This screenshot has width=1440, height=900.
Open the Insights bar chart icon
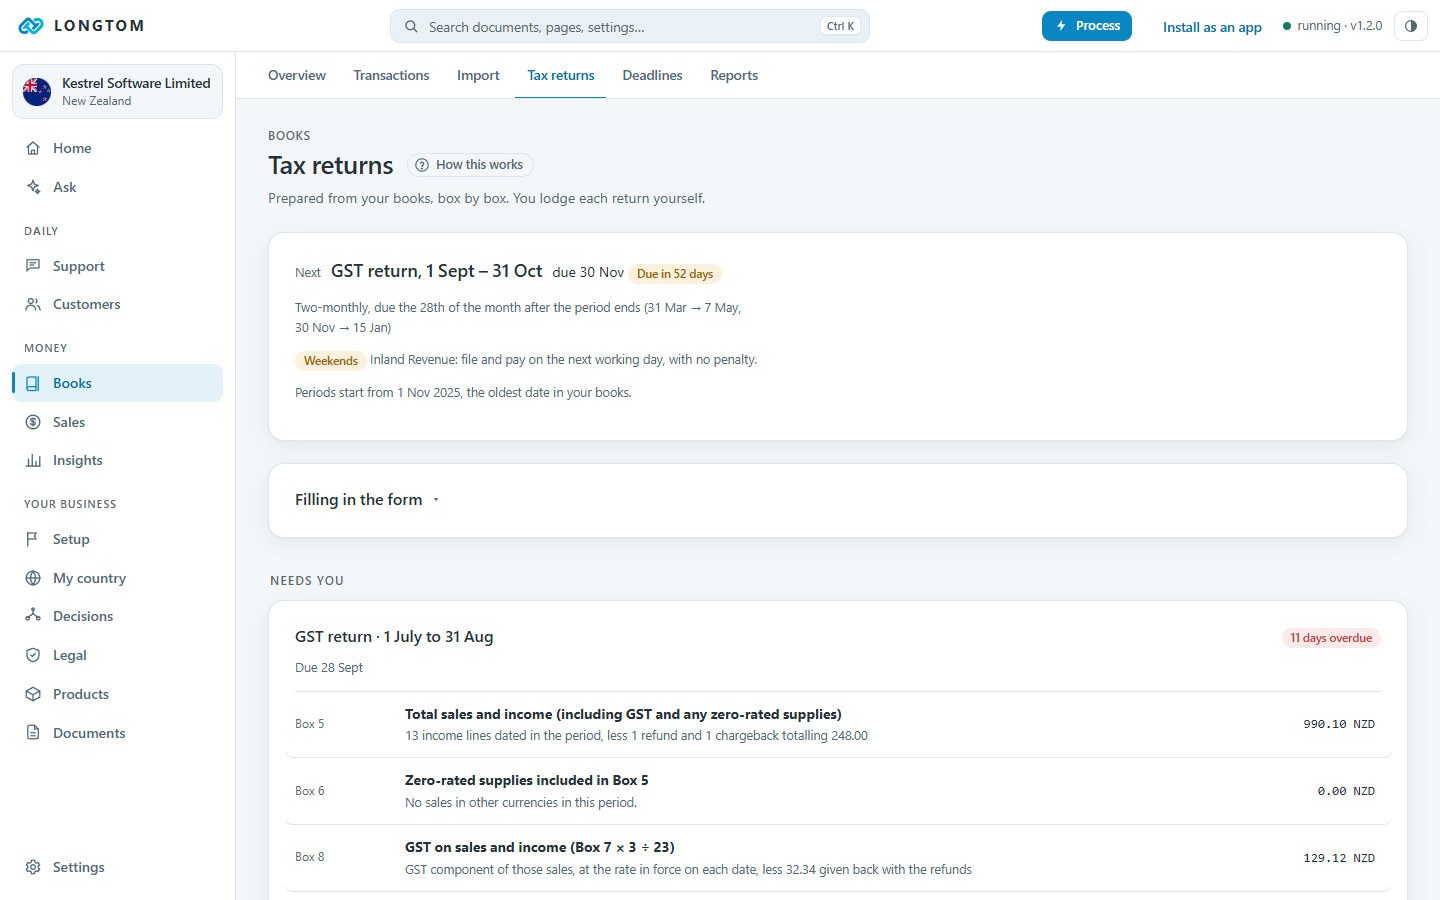pos(33,460)
